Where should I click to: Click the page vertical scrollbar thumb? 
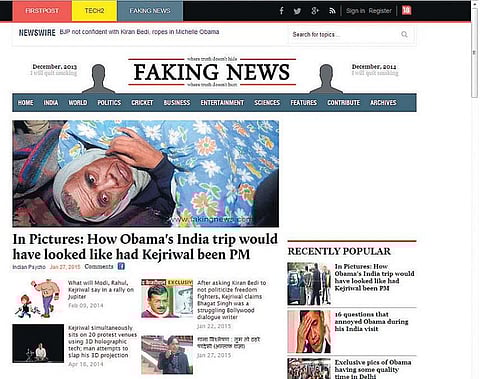tap(475, 53)
